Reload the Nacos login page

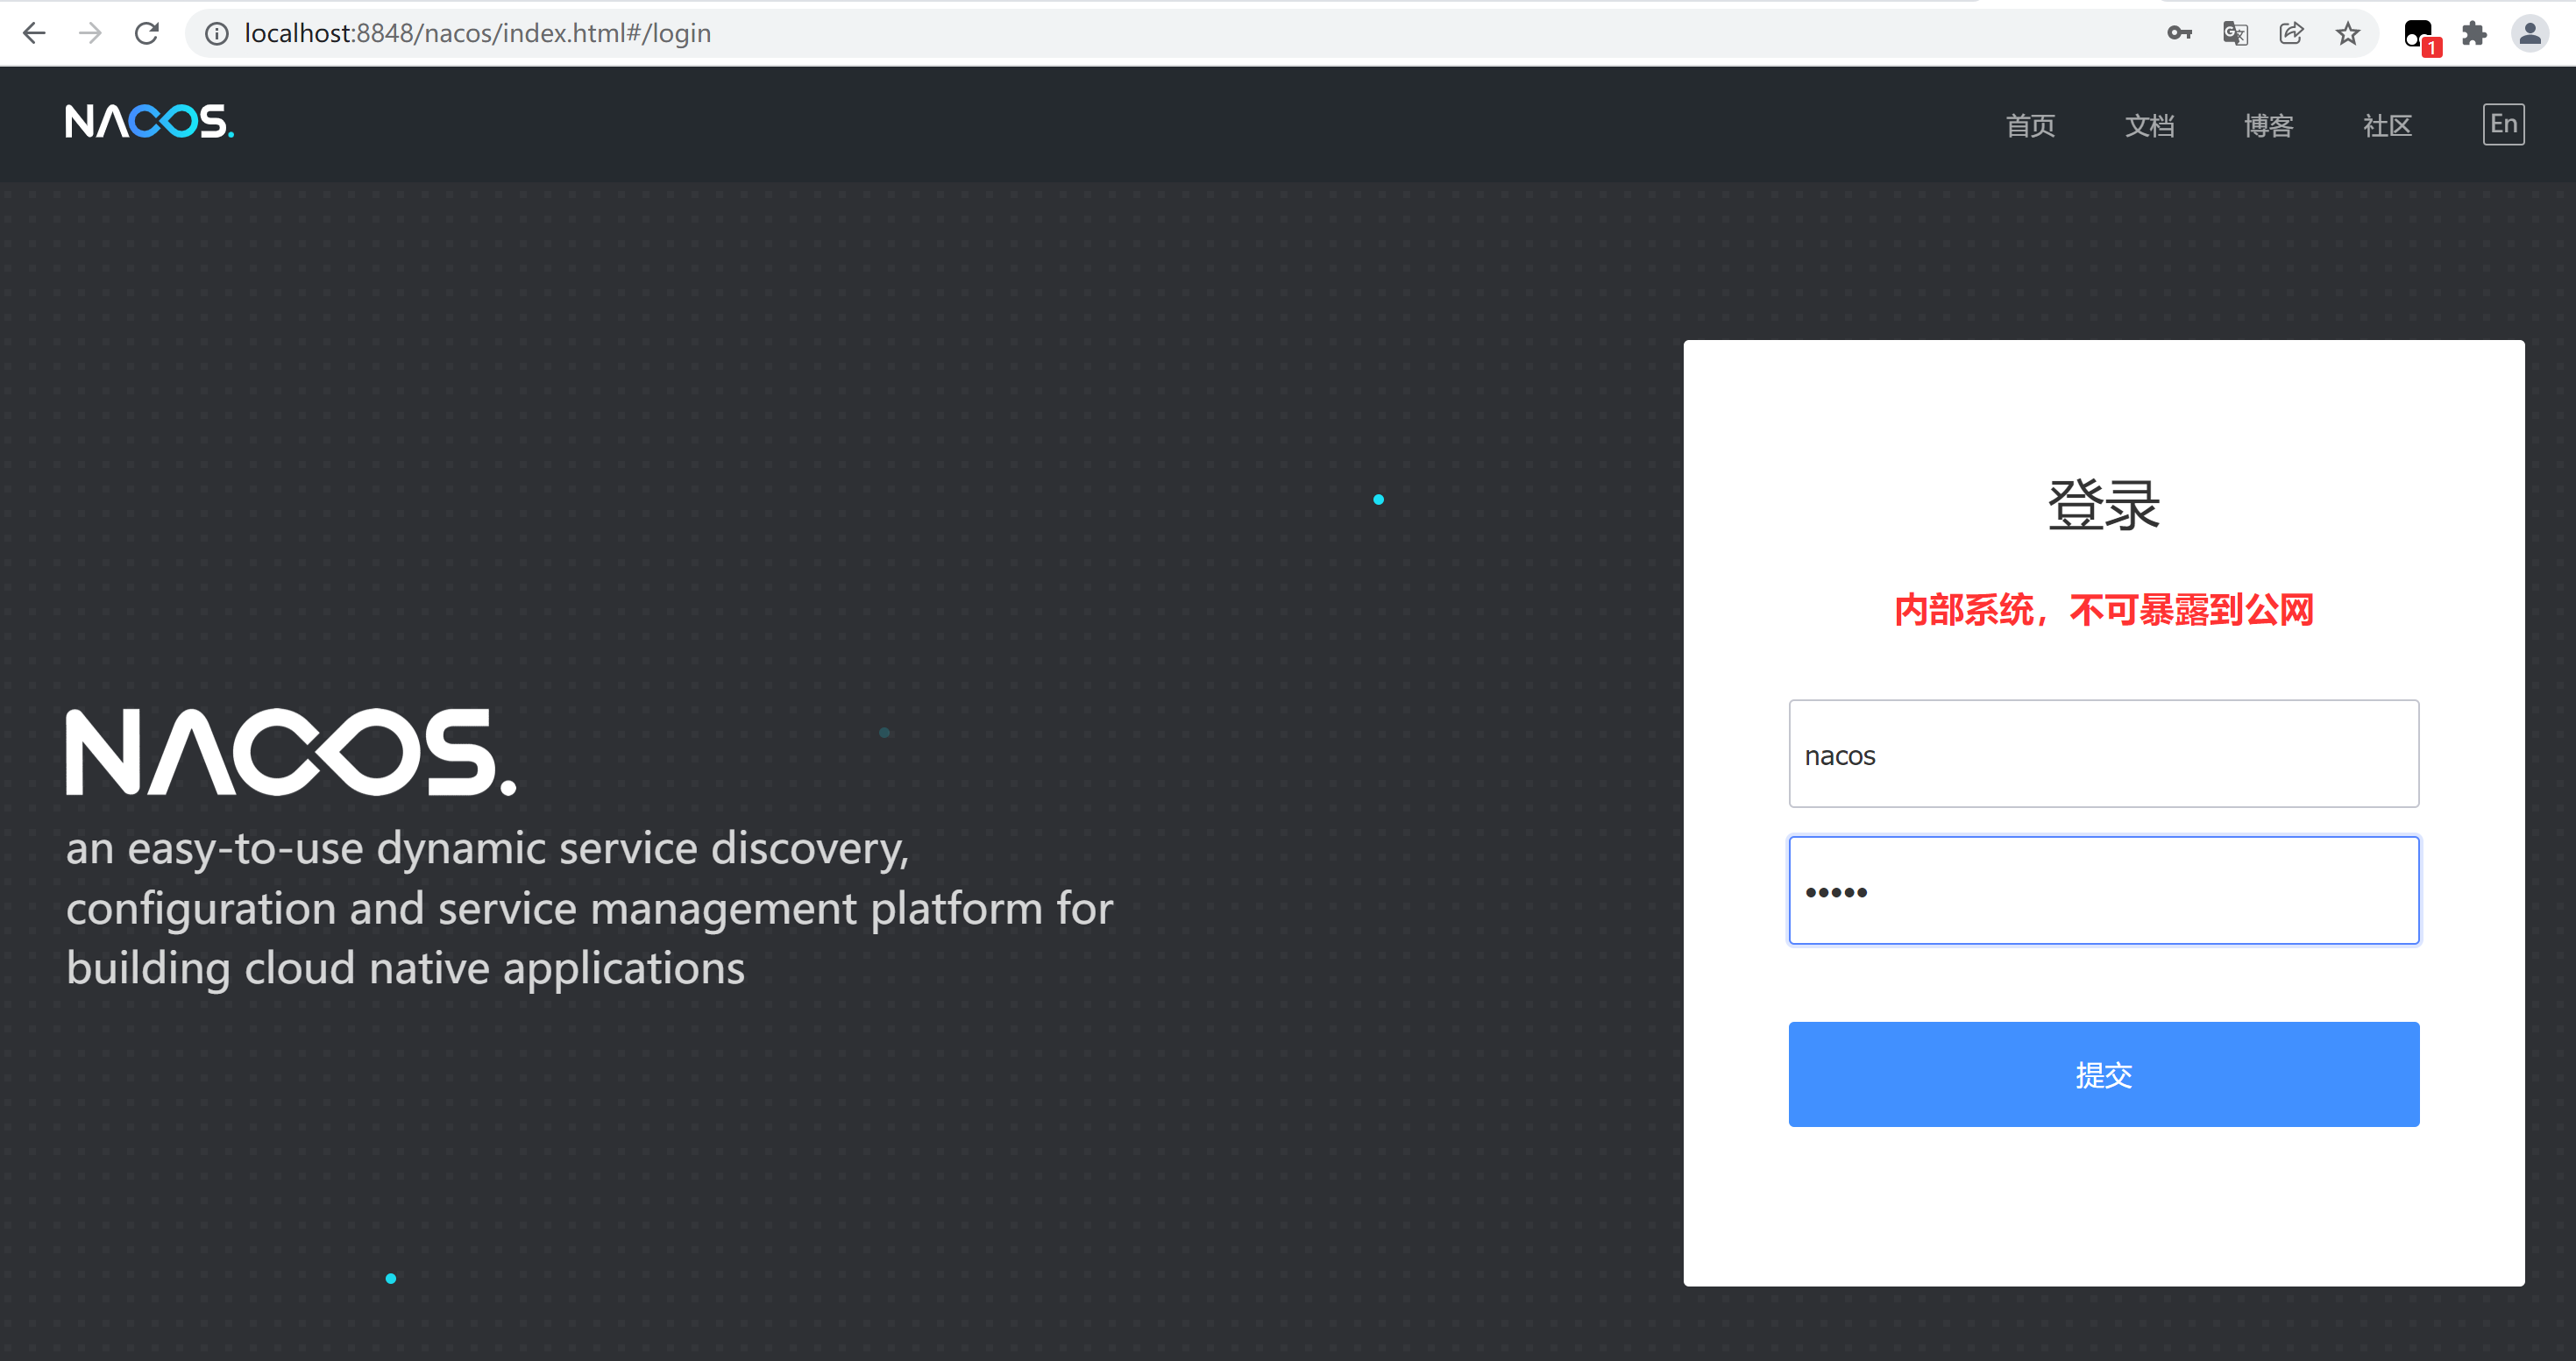tap(147, 33)
